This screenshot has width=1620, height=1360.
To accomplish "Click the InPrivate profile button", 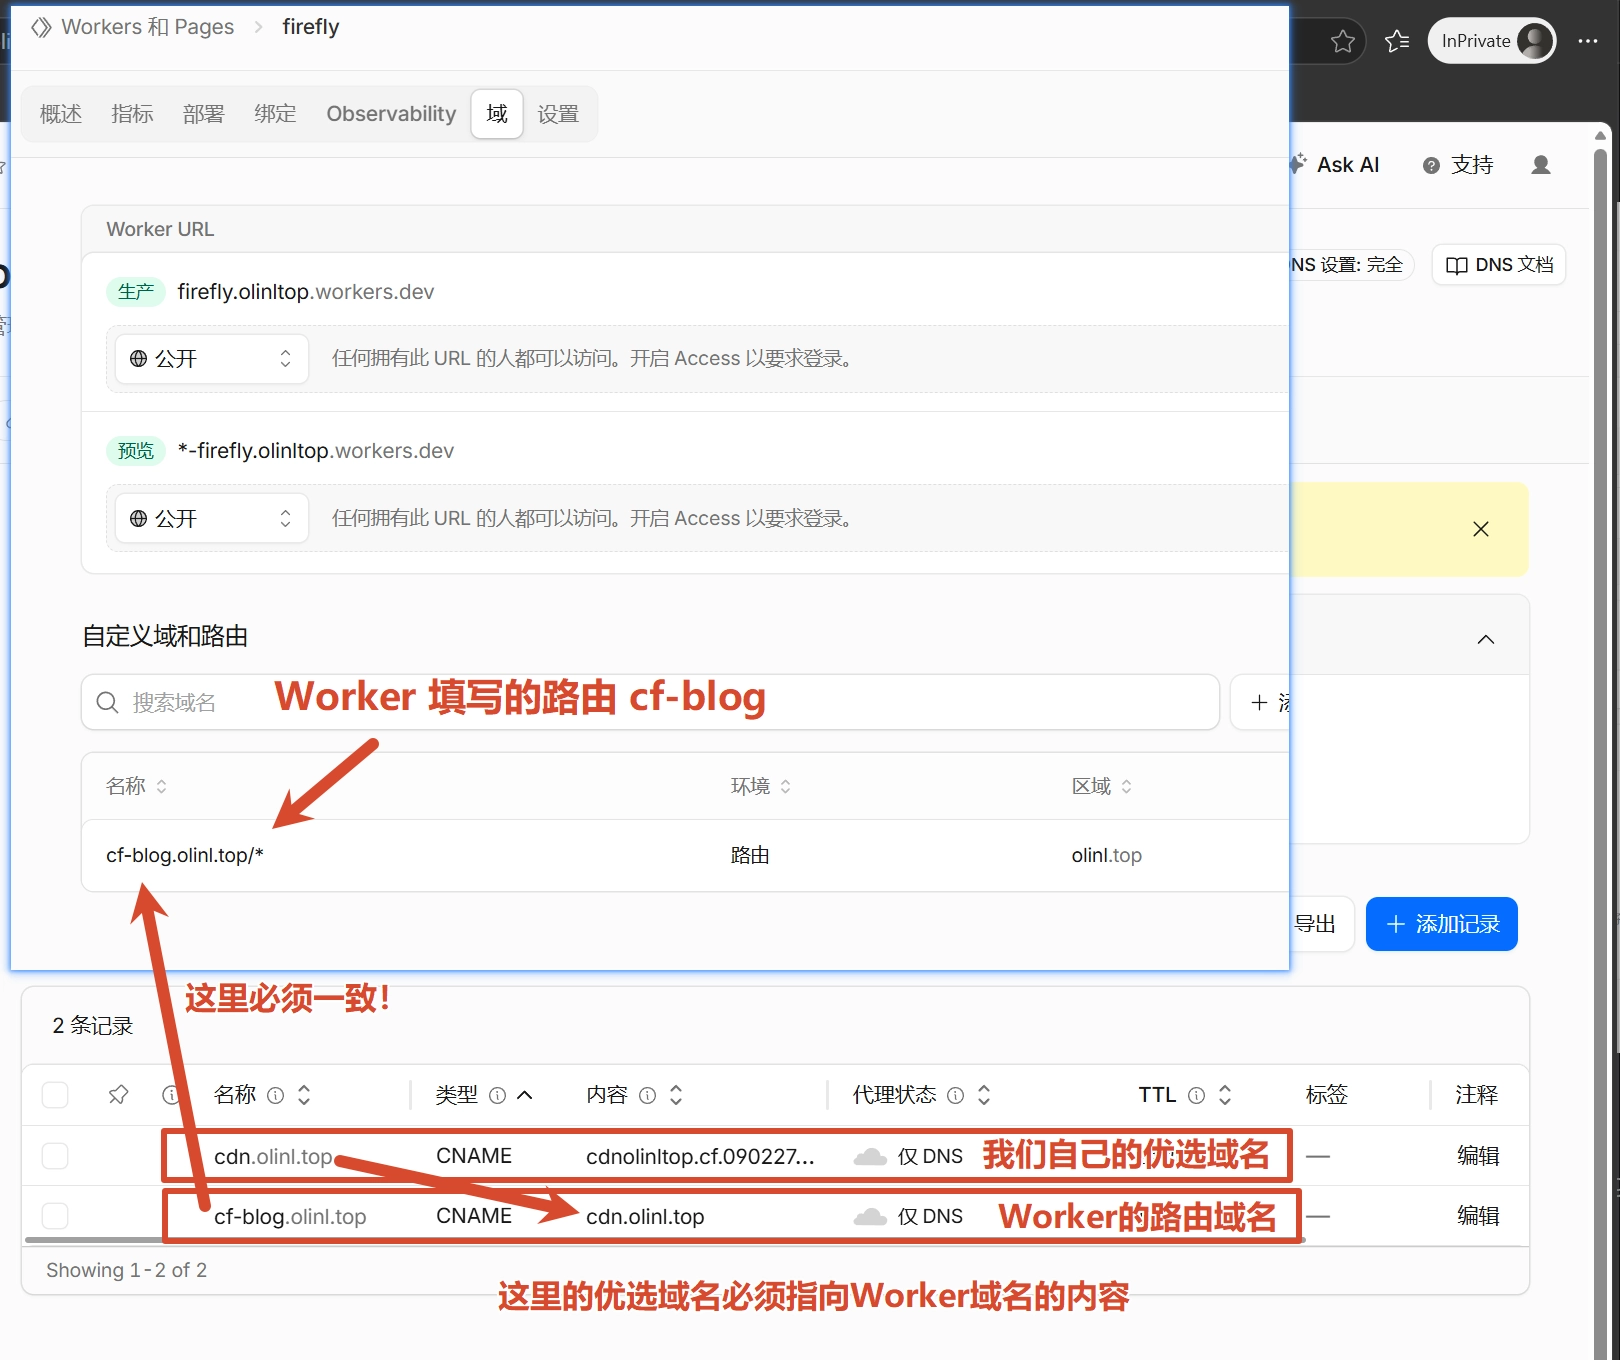I will [1492, 41].
